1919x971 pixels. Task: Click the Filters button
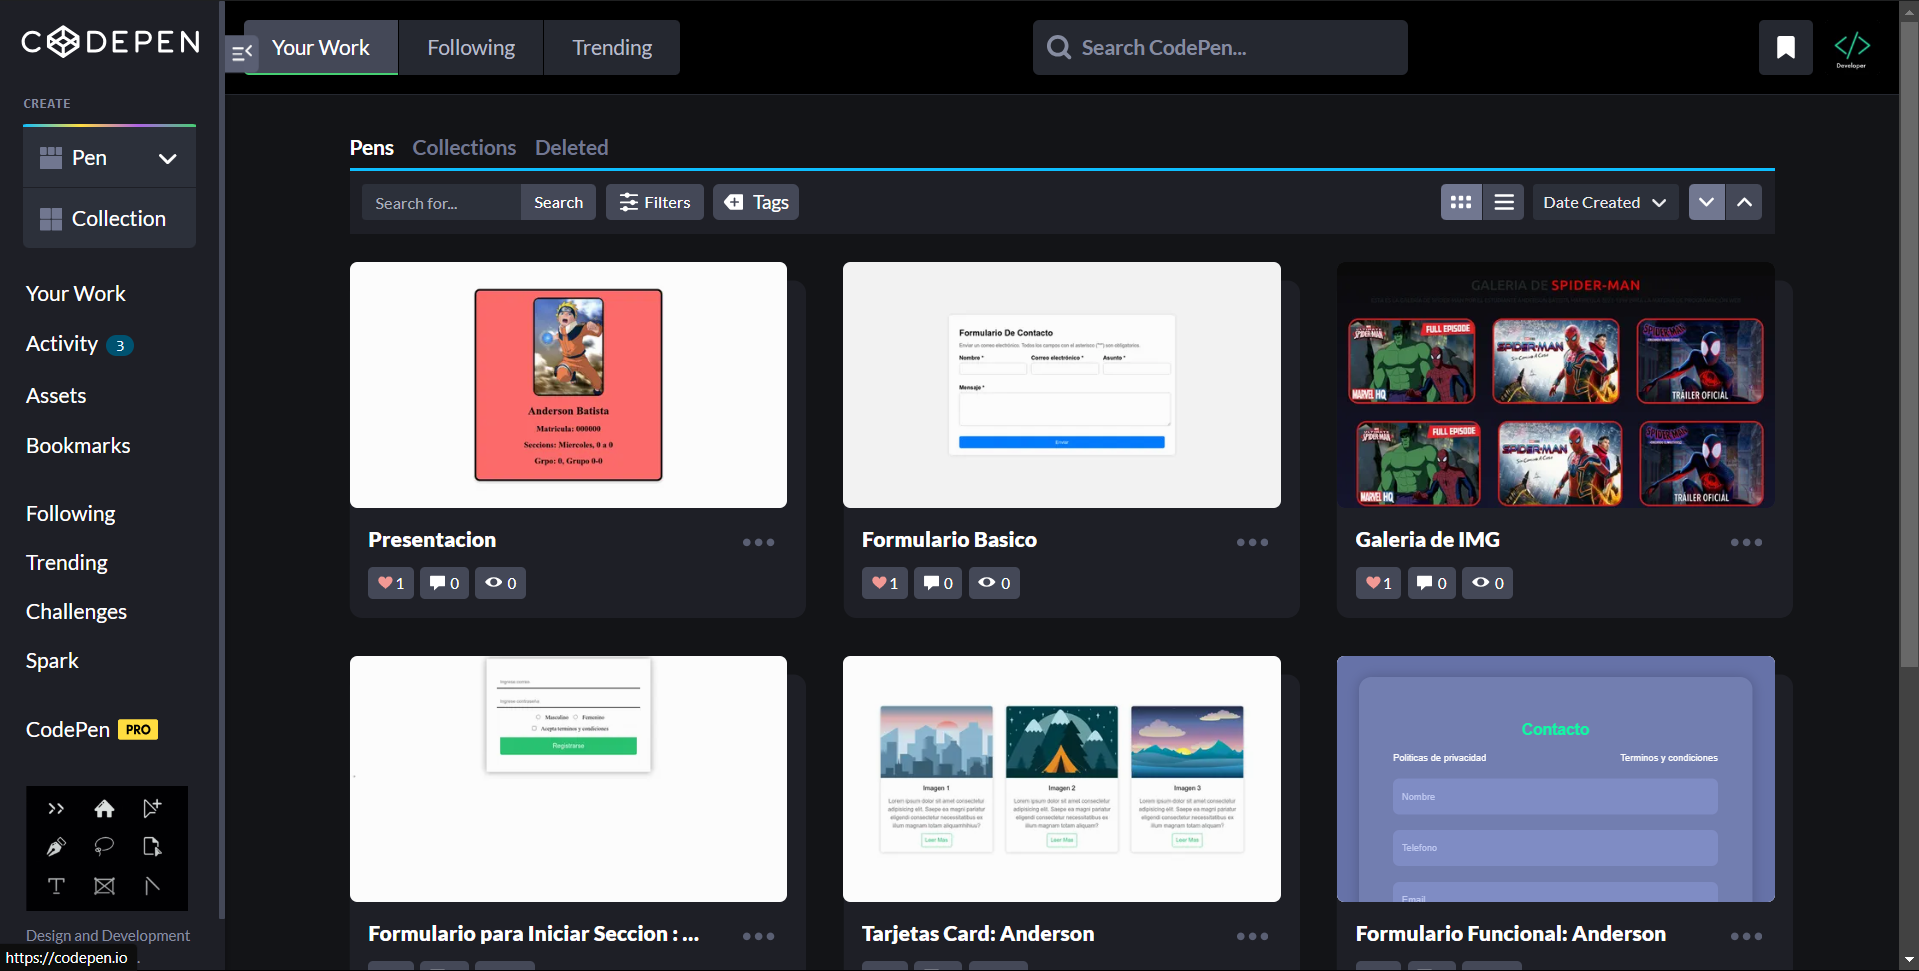click(655, 202)
